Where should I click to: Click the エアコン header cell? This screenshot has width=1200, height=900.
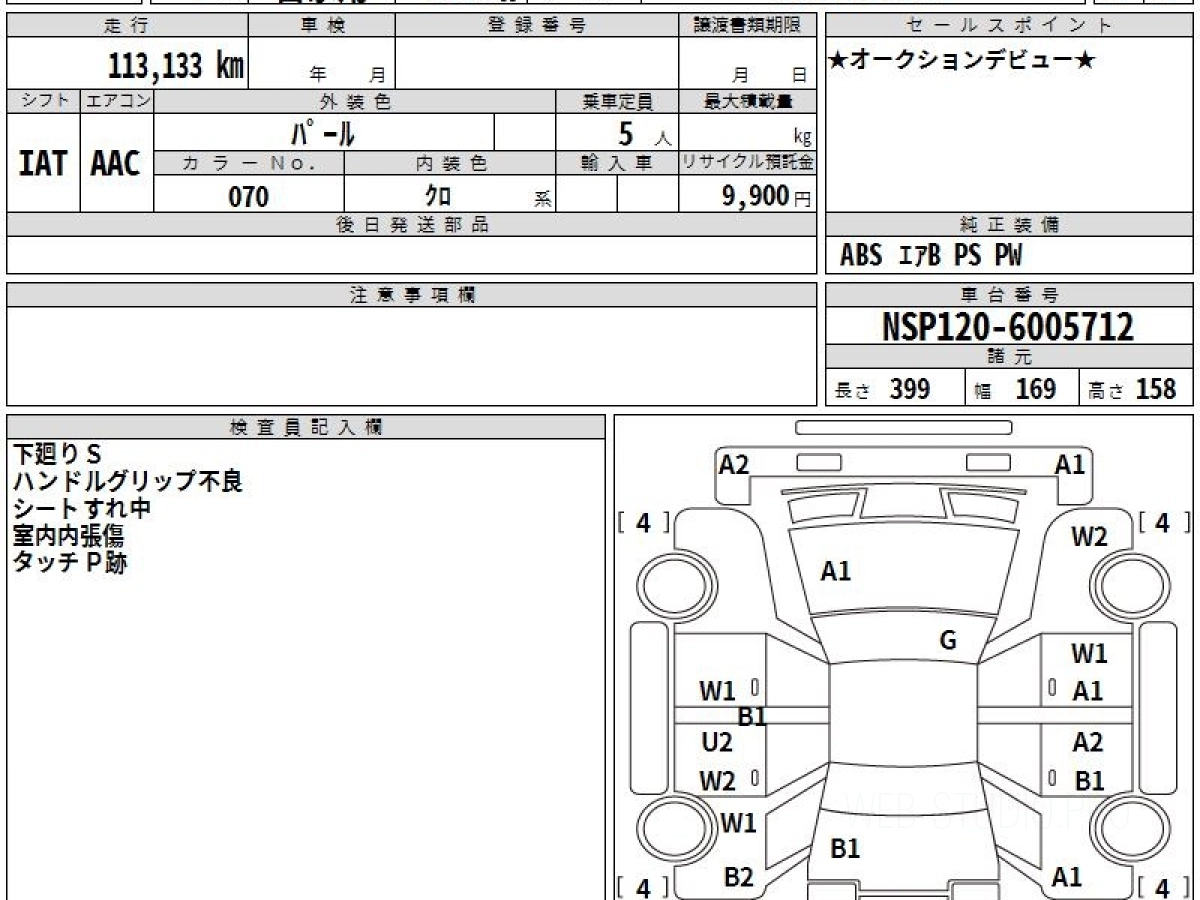pos(117,102)
